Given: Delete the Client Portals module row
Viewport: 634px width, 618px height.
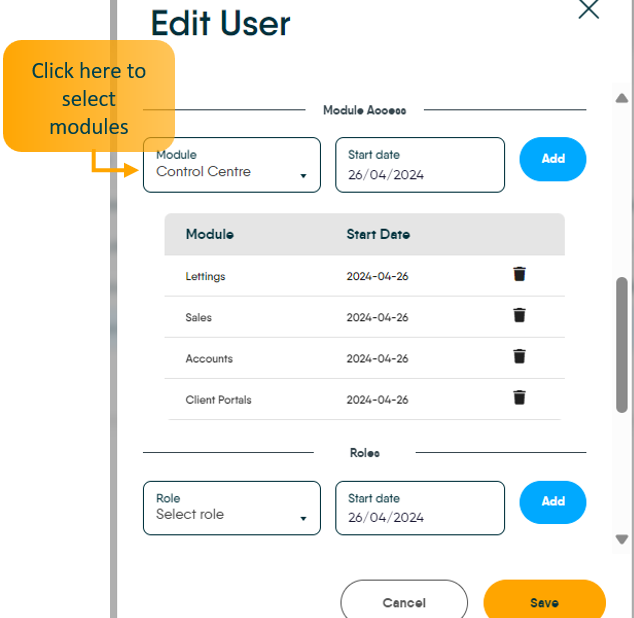Looking at the screenshot, I should [x=519, y=397].
